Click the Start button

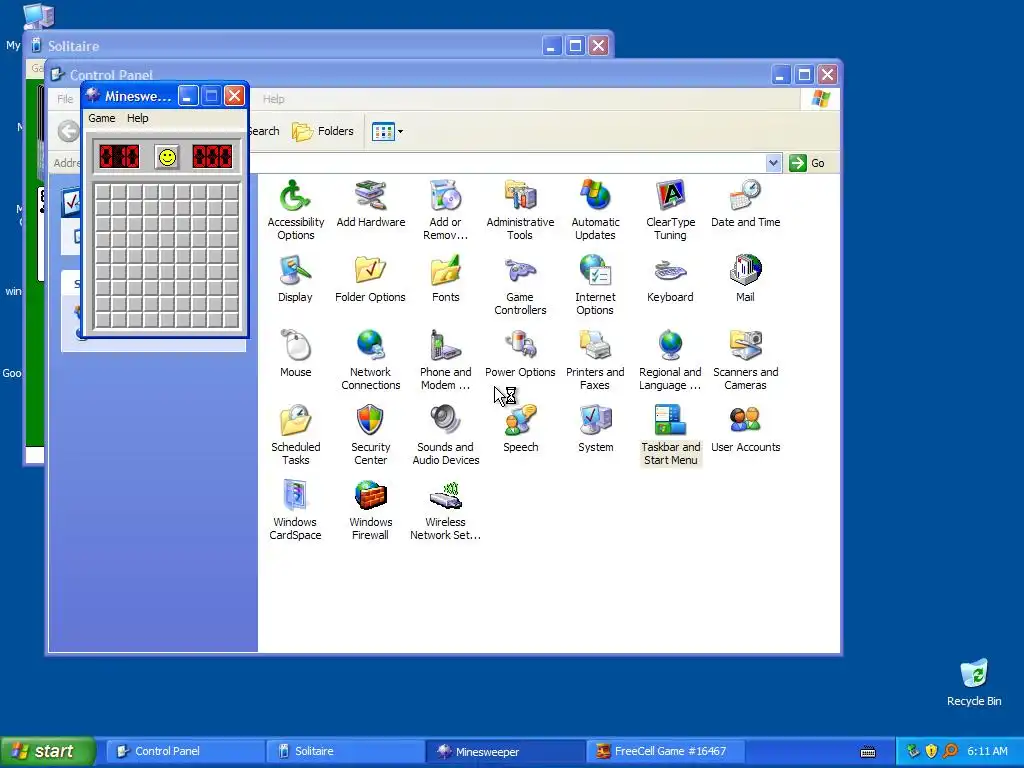(47, 751)
